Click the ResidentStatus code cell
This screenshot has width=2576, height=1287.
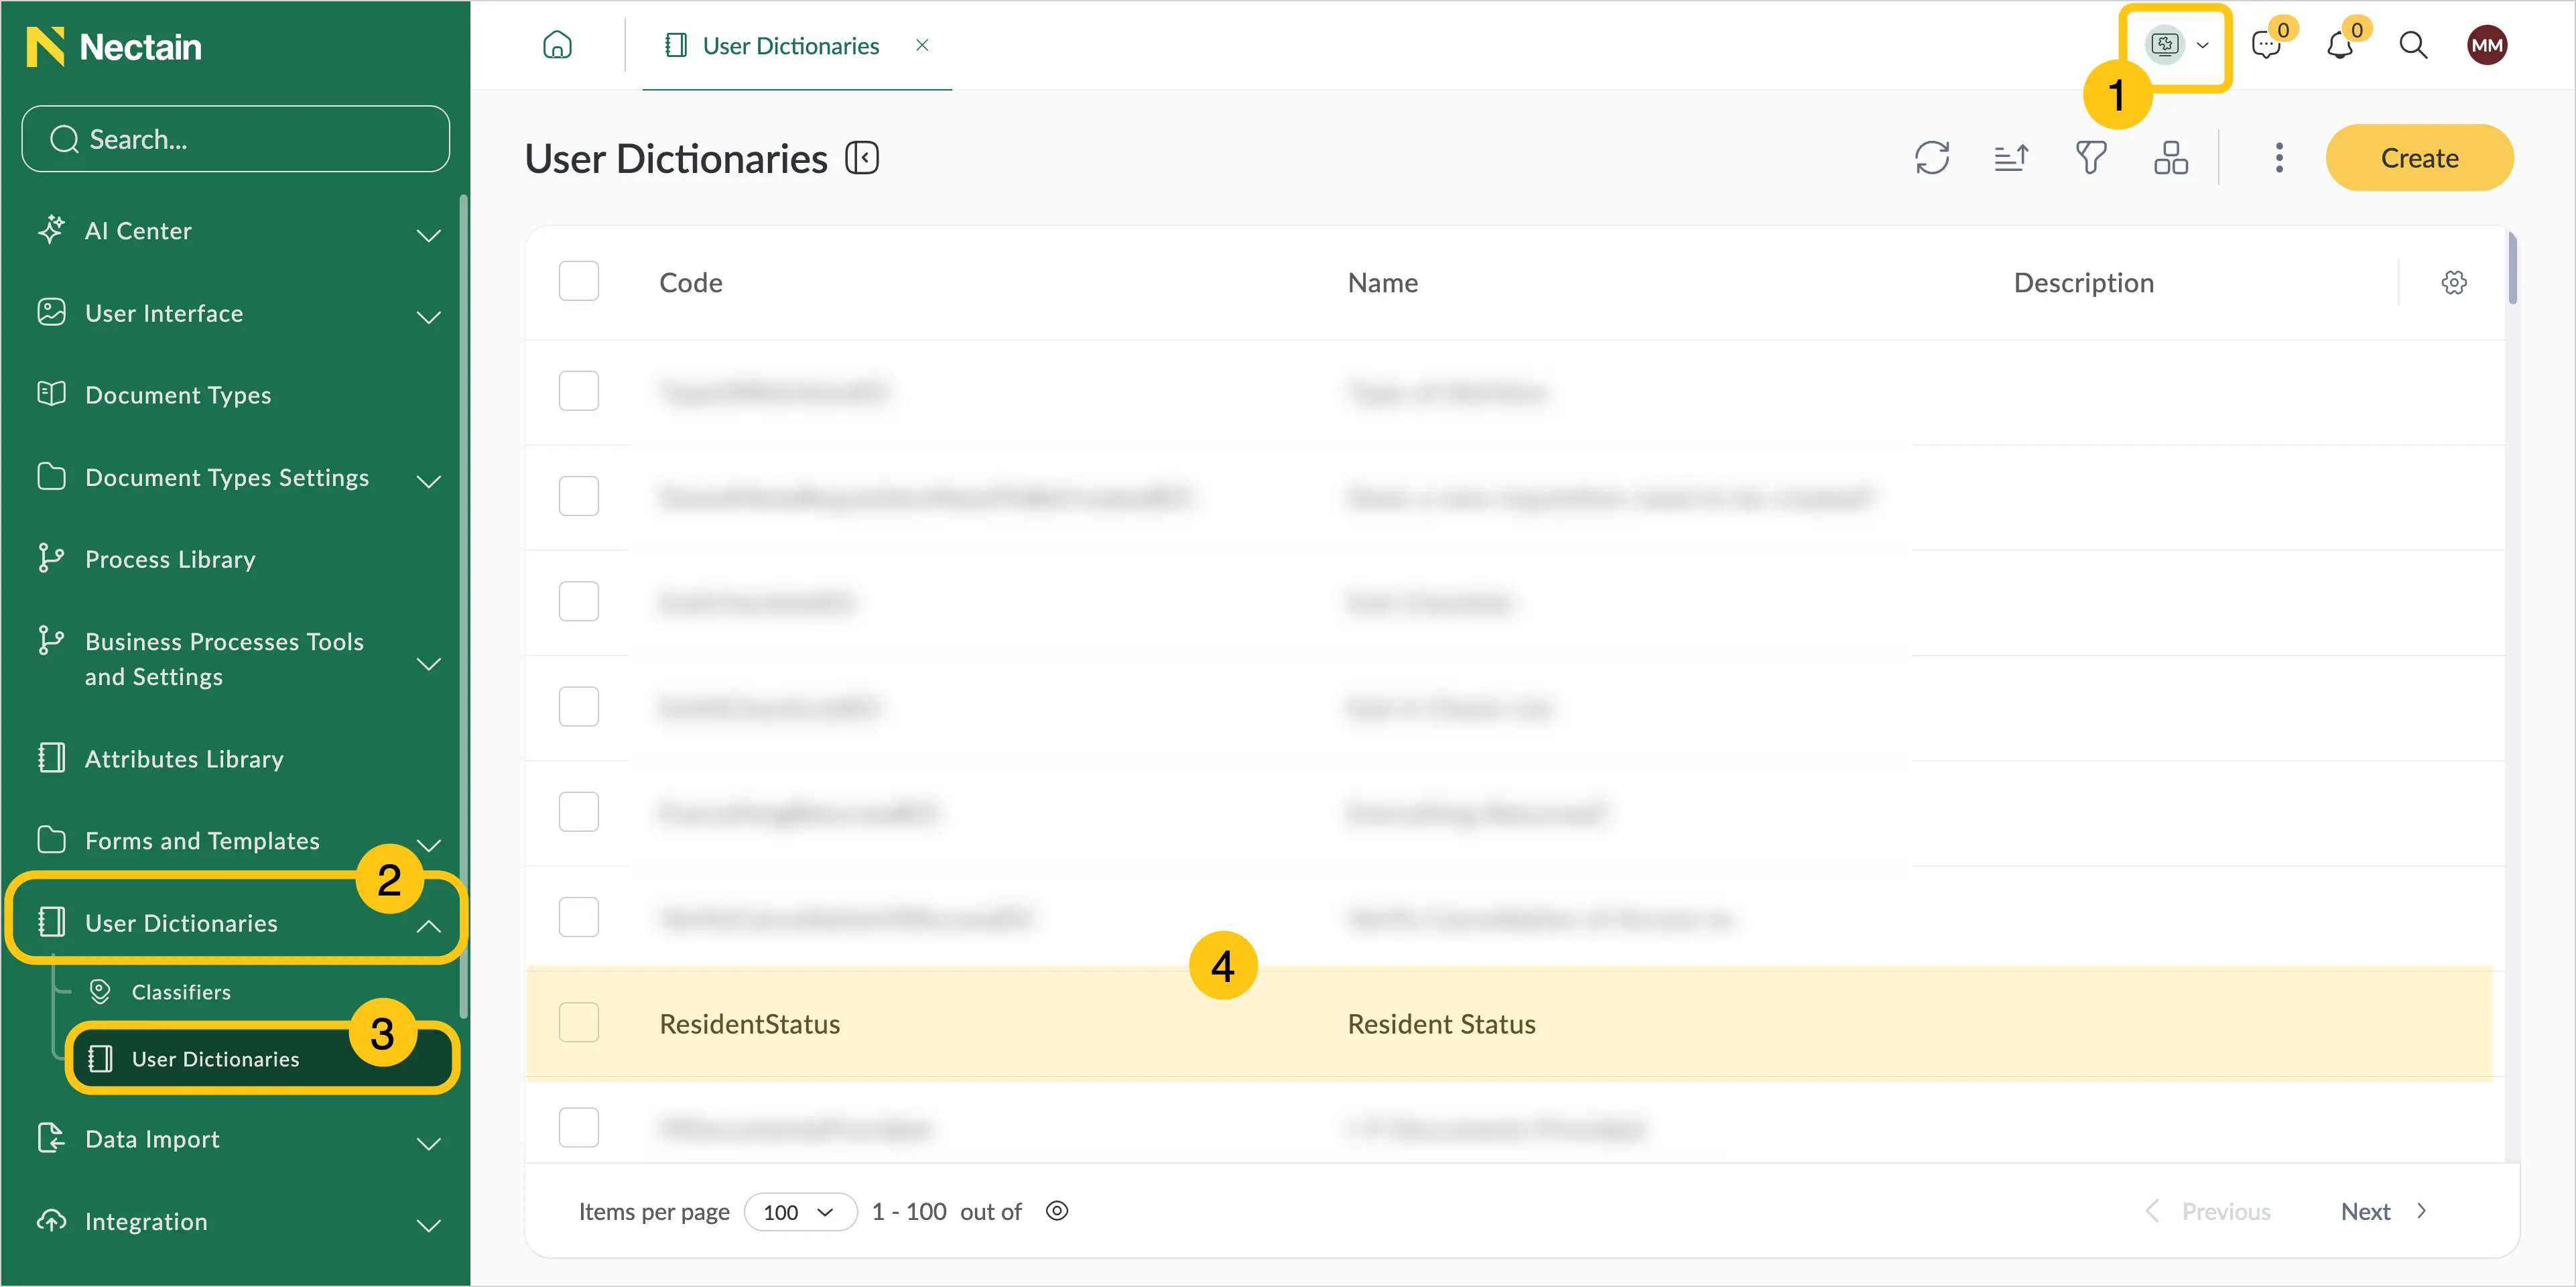[750, 1024]
